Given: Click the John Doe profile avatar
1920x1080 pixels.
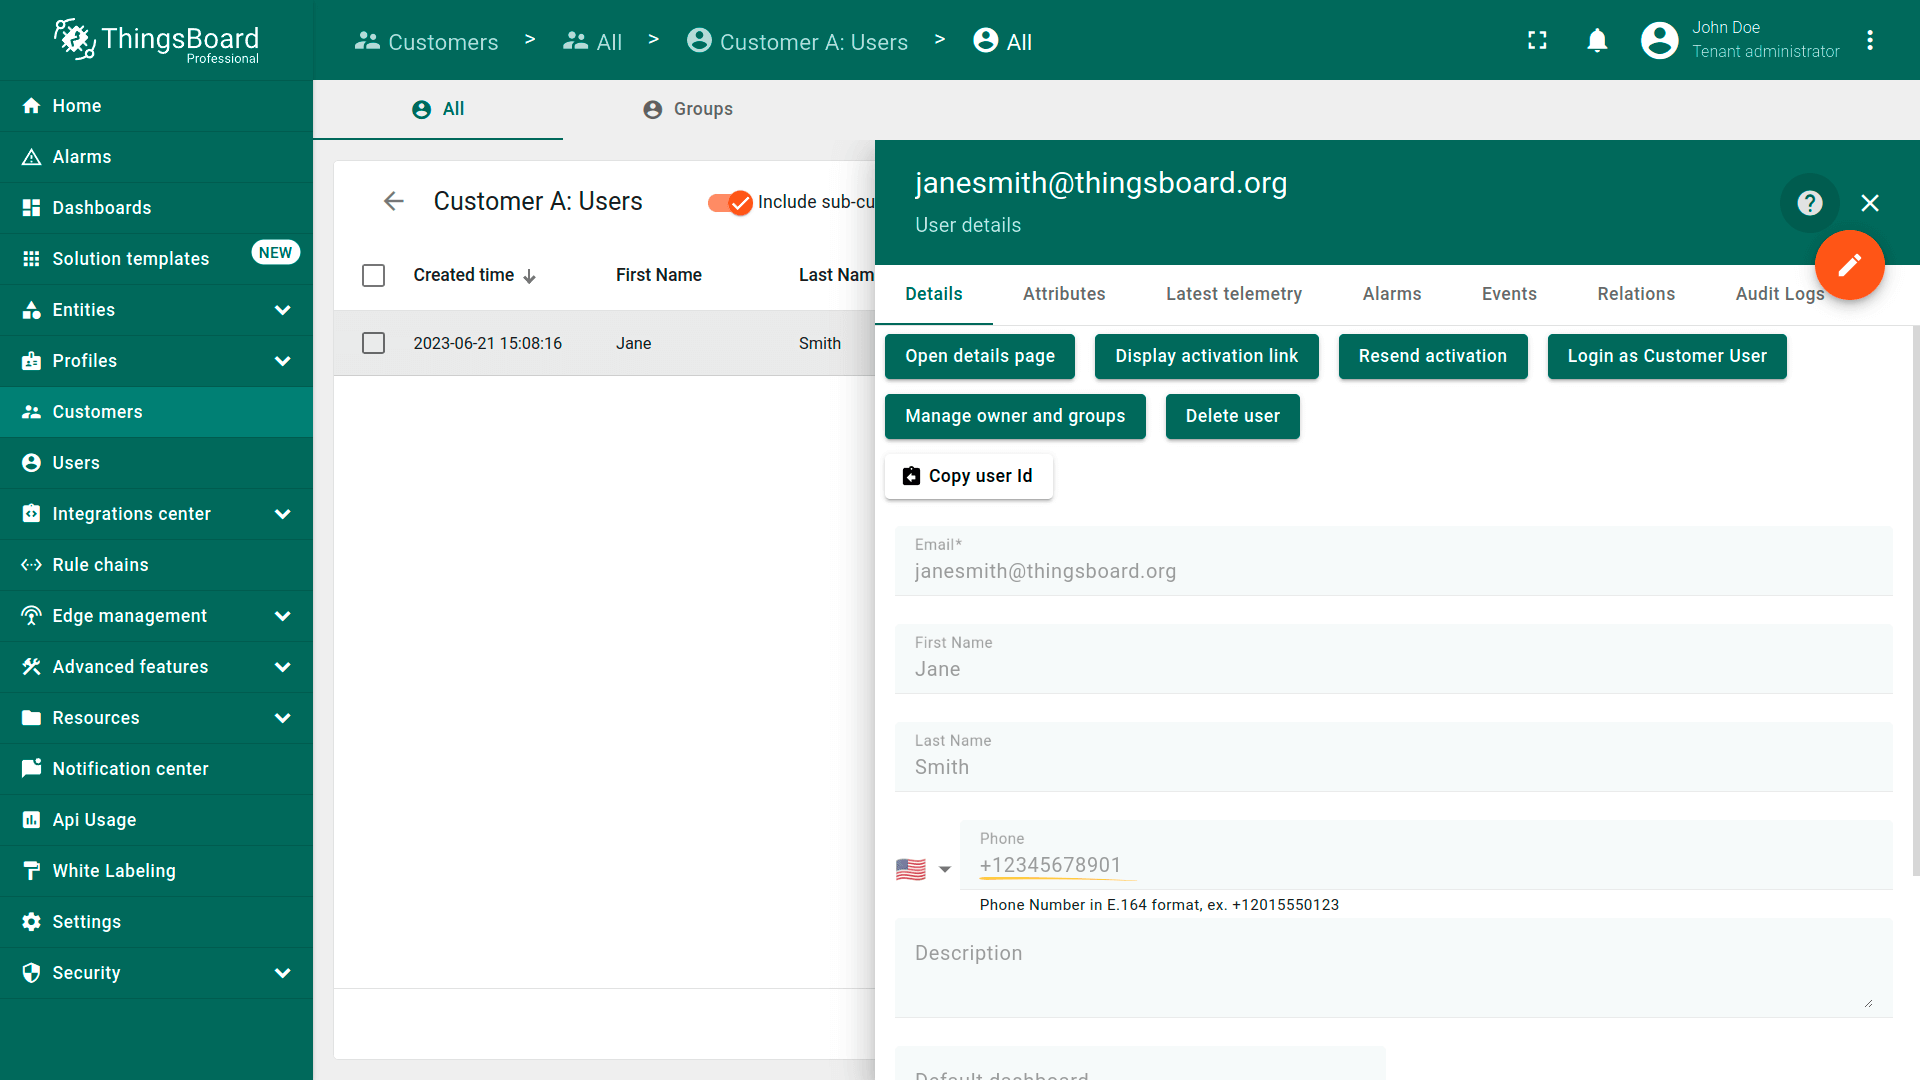Looking at the screenshot, I should pyautogui.click(x=1659, y=40).
